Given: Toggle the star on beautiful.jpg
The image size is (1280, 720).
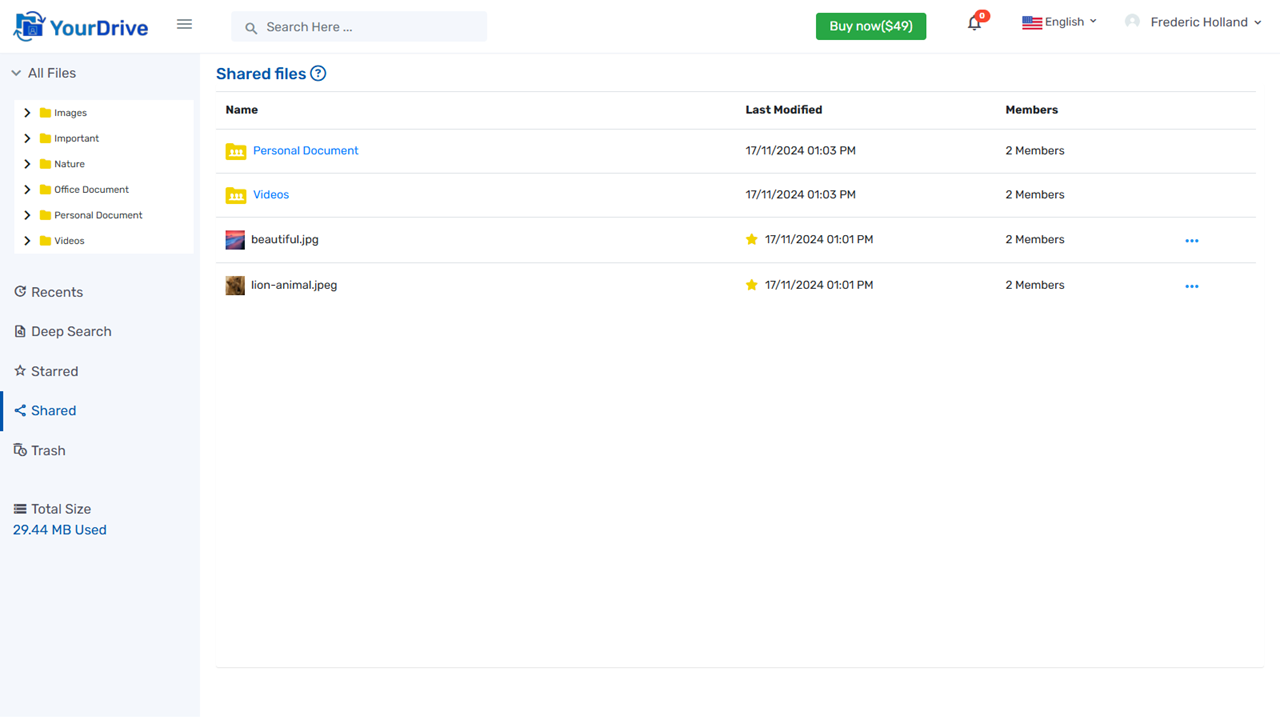Looking at the screenshot, I should [x=751, y=239].
